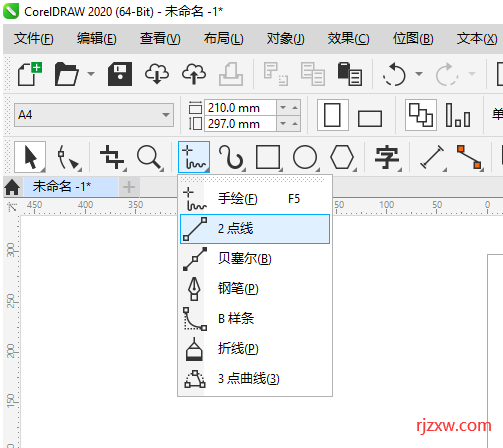Choose 贝塞尔(B) from the flyout
Viewport: 503px width, 448px height.
click(x=255, y=259)
